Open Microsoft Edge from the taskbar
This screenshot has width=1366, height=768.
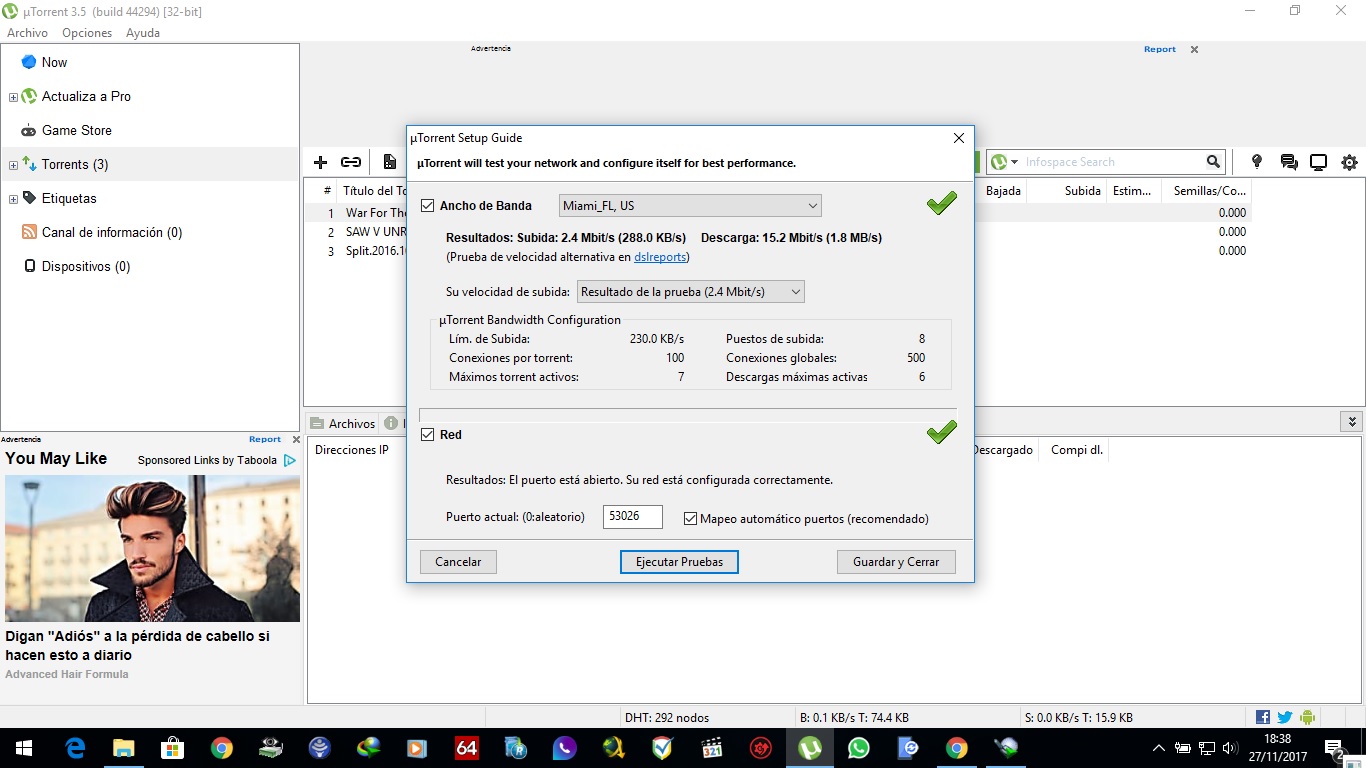[75, 748]
